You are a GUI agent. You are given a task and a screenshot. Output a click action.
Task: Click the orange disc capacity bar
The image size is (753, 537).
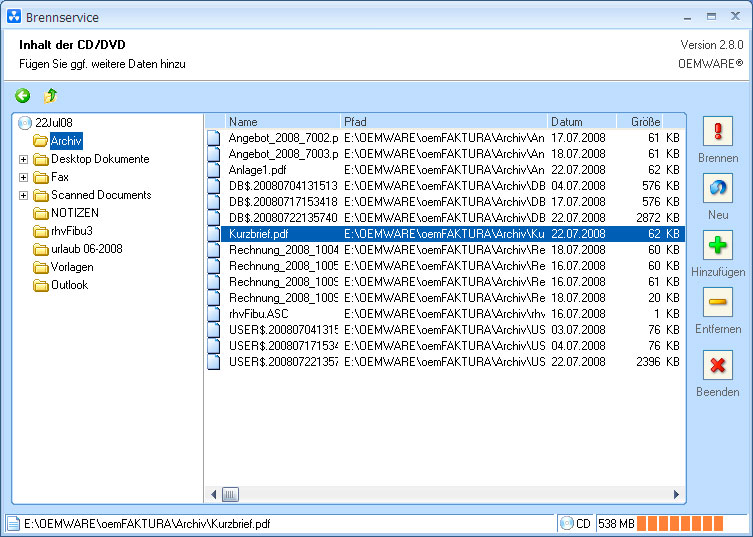680,524
